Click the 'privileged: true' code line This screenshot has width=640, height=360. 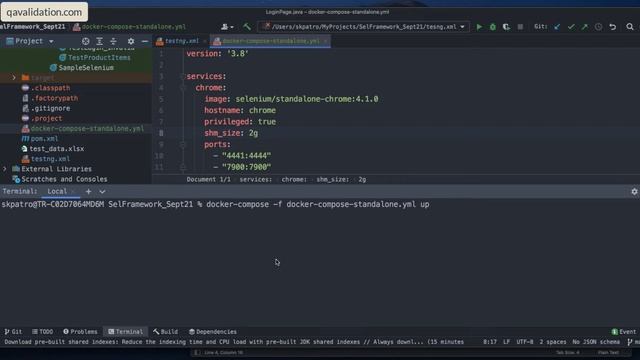[240, 122]
